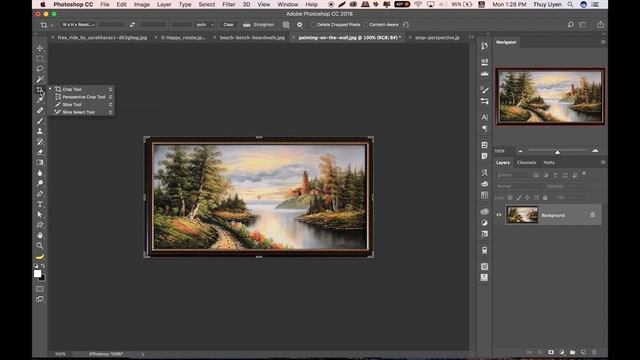640x360 pixels.
Task: Select the Spot Healing Brush tool
Action: pyautogui.click(x=40, y=110)
